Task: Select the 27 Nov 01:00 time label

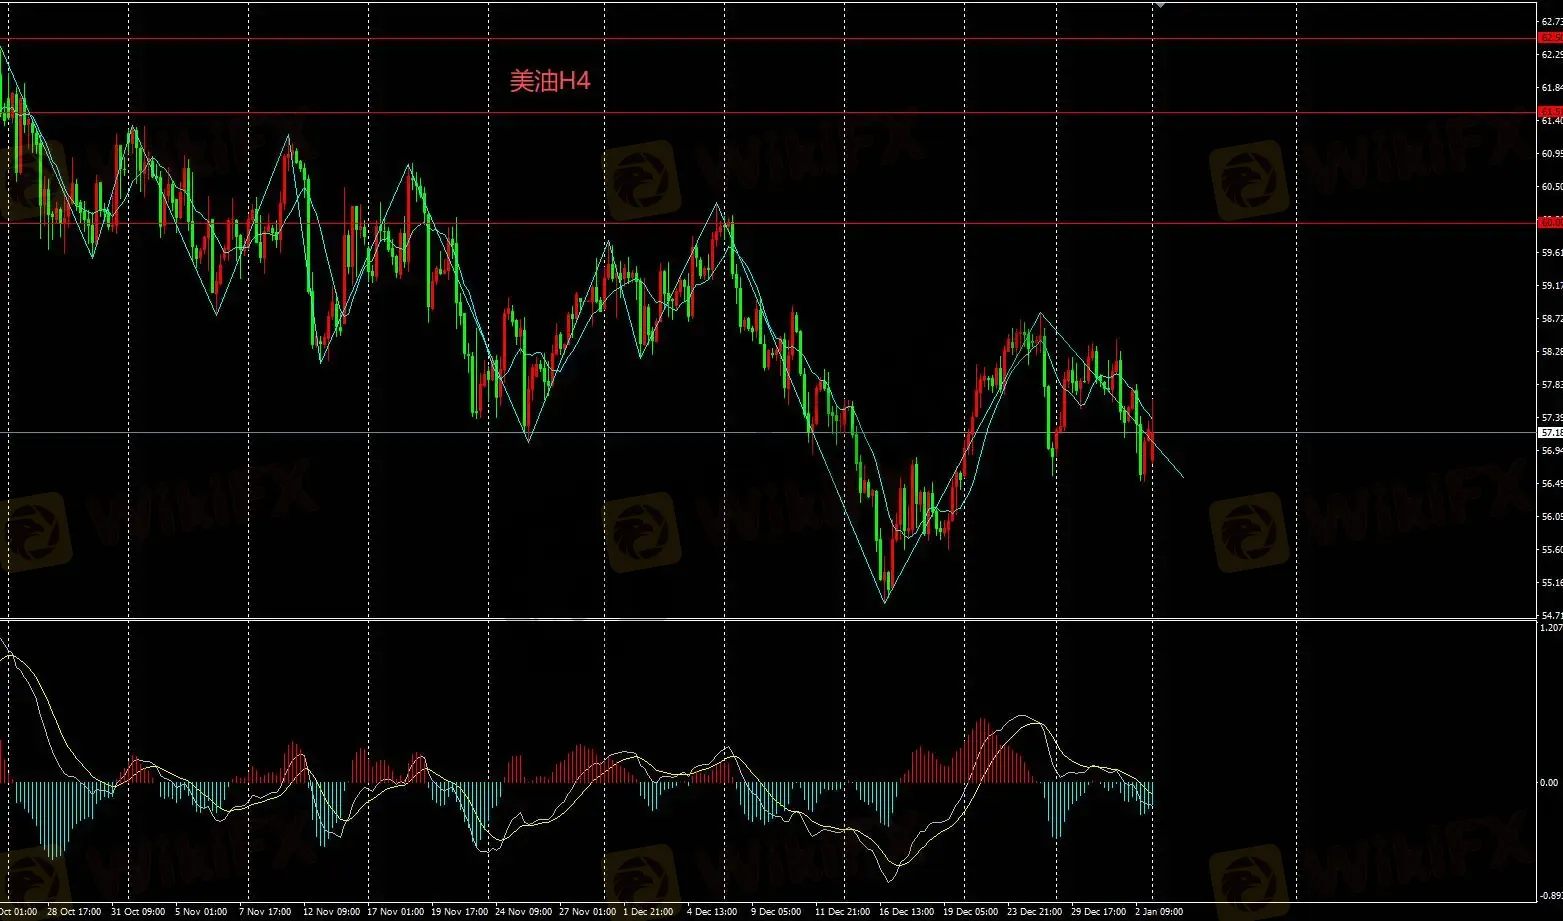Action: pos(587,912)
